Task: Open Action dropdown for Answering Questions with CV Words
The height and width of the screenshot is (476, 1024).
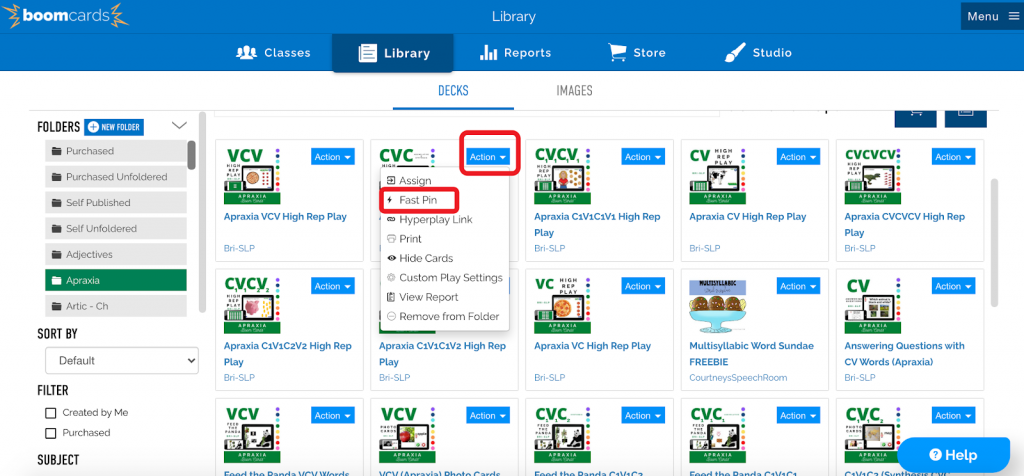Action: [953, 286]
